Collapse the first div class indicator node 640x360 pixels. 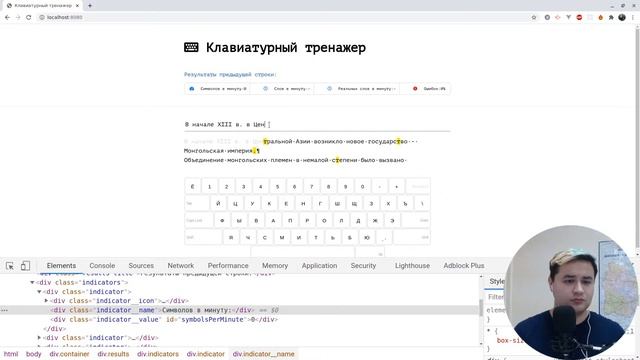coord(39,292)
